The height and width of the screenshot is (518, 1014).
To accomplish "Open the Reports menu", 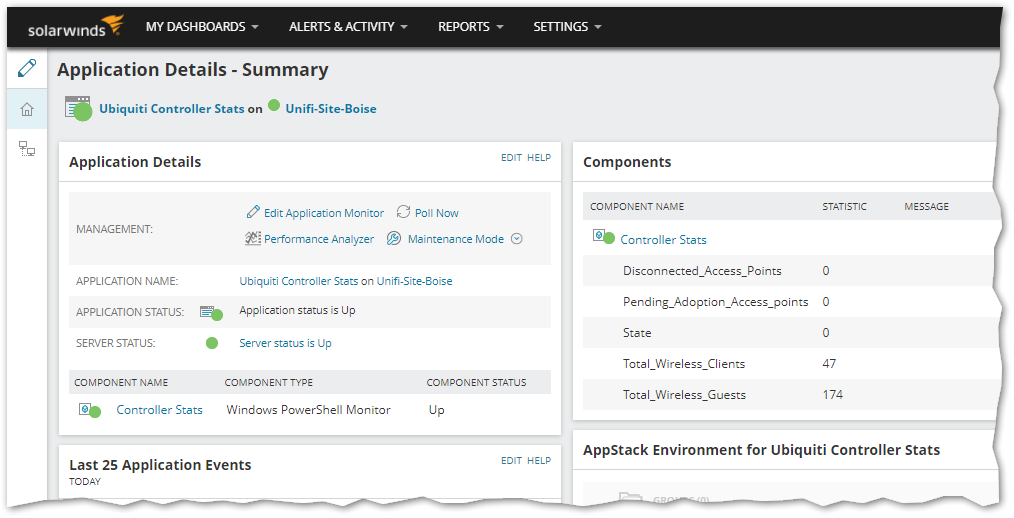I will pyautogui.click(x=470, y=27).
